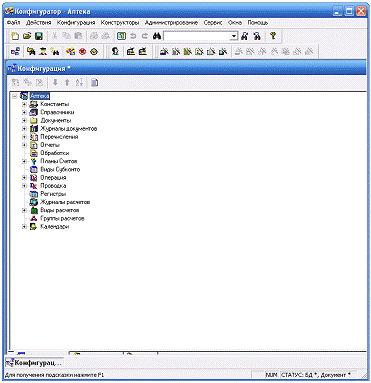Image resolution: width=371 pixels, height=383 pixels.
Task: Click the description page icon in Конфигурация toolbar
Action: pyautogui.click(x=94, y=82)
